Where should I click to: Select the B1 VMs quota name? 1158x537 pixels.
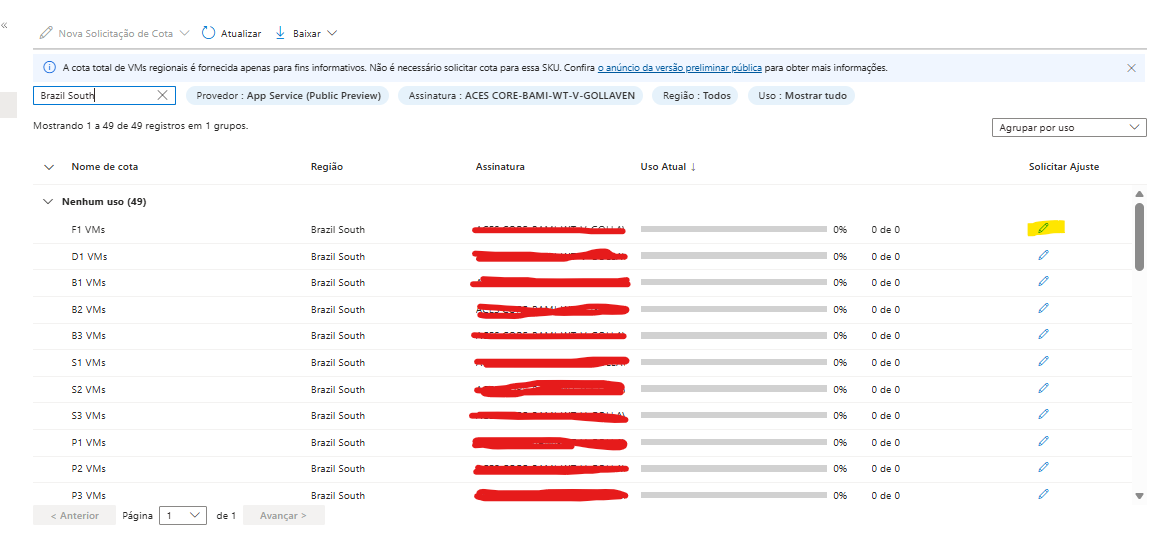[x=89, y=282]
